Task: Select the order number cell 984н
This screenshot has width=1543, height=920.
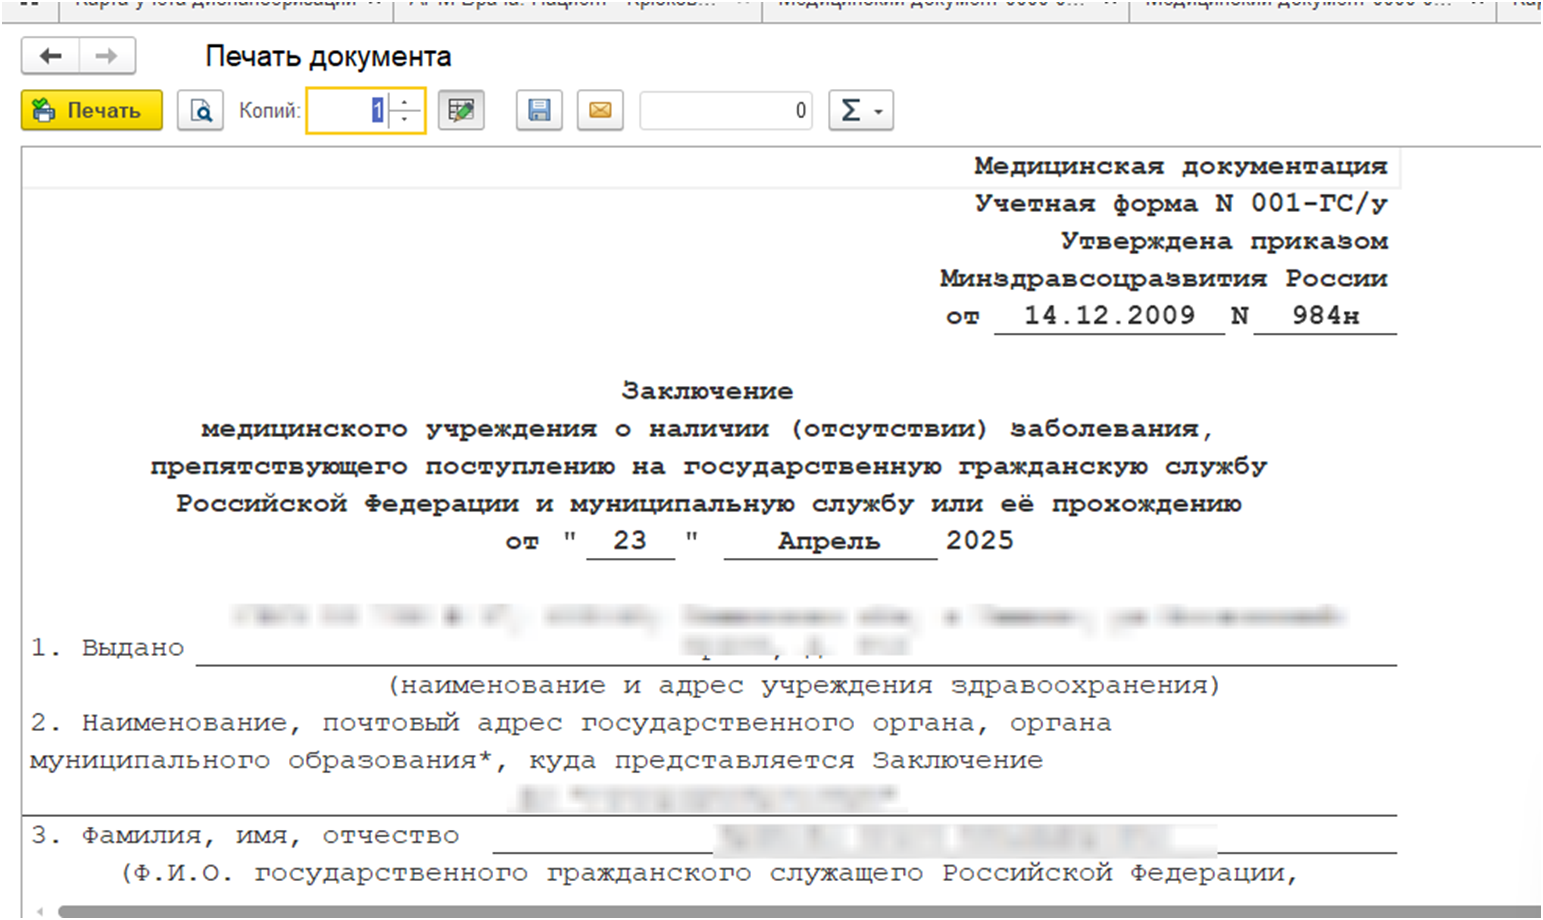Action: pos(1324,316)
